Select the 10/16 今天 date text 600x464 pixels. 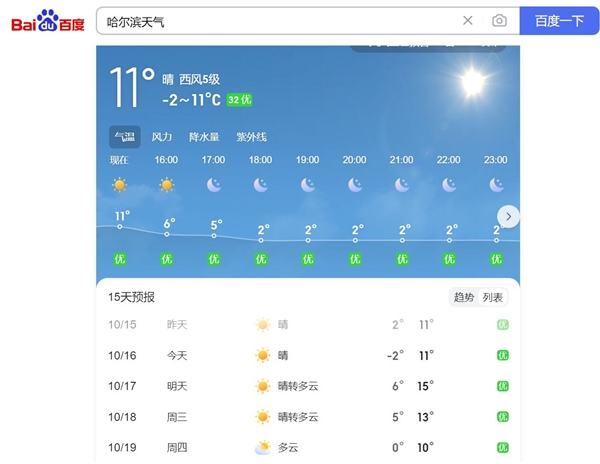148,356
